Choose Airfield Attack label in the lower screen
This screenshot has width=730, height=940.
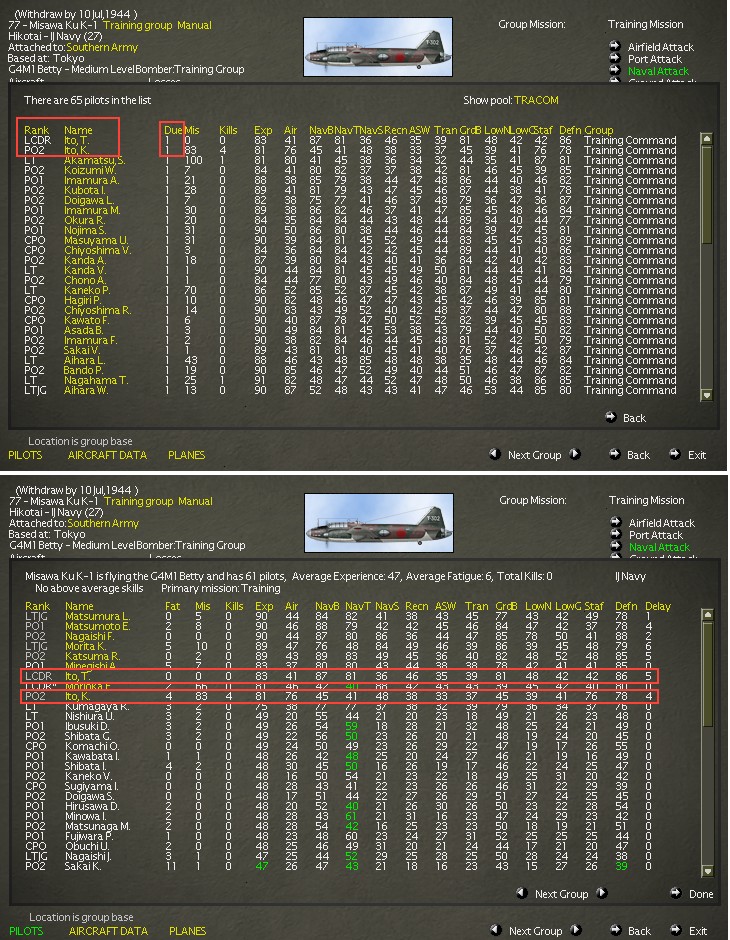click(x=662, y=523)
